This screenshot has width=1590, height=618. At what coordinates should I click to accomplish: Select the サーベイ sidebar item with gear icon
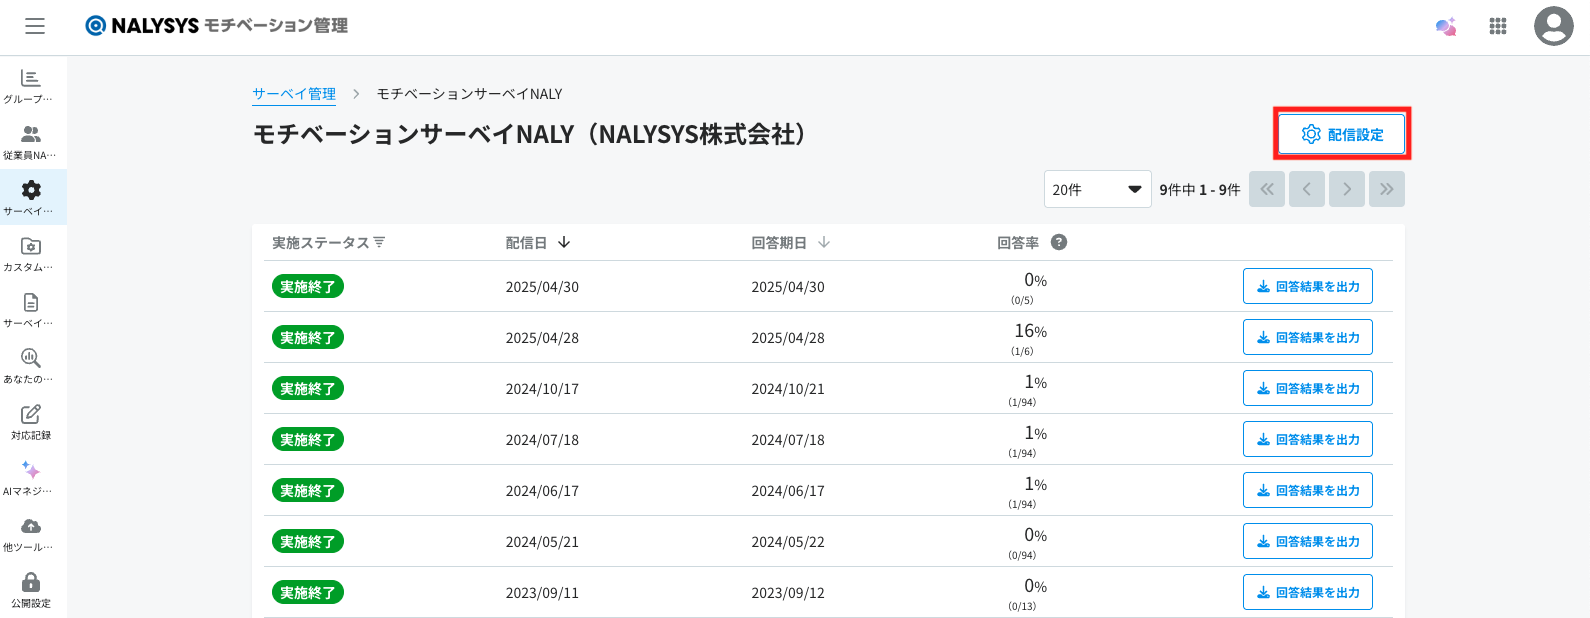pyautogui.click(x=31, y=198)
